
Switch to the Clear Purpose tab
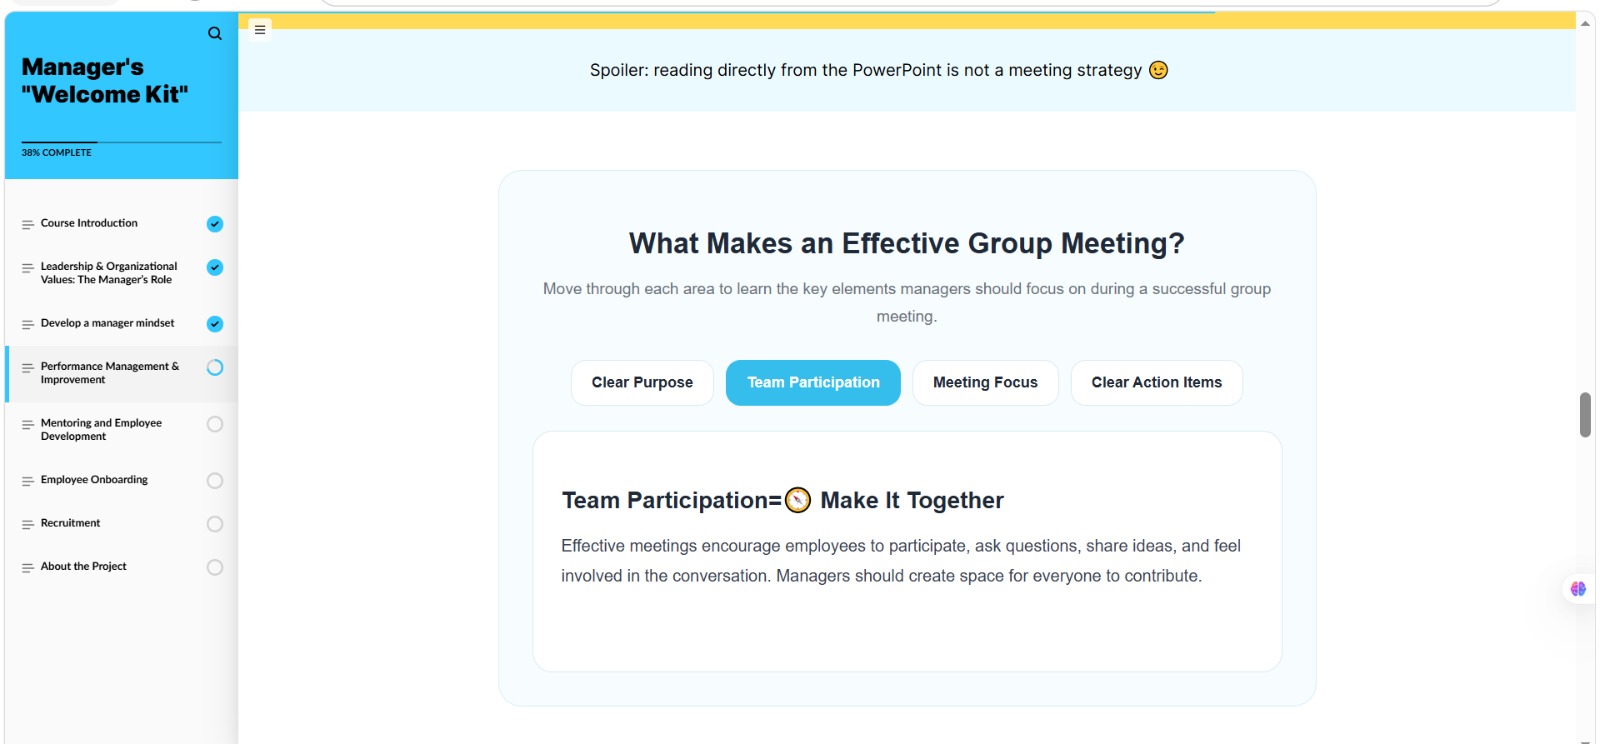(x=642, y=383)
